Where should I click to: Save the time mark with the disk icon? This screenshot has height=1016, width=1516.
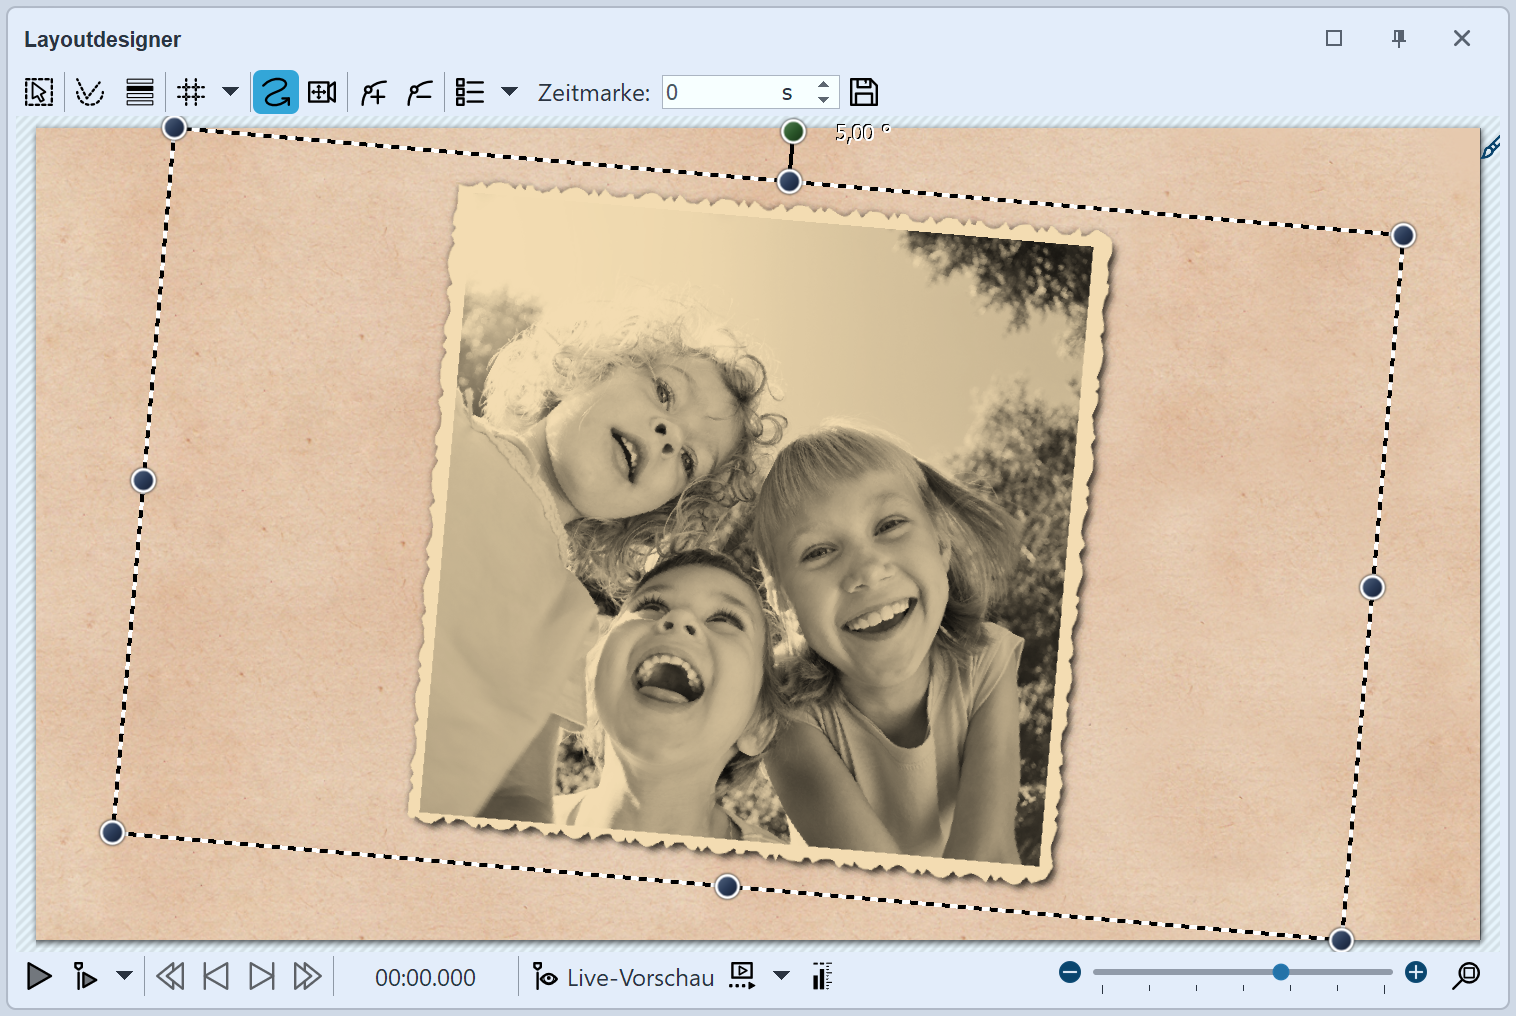pyautogui.click(x=863, y=92)
